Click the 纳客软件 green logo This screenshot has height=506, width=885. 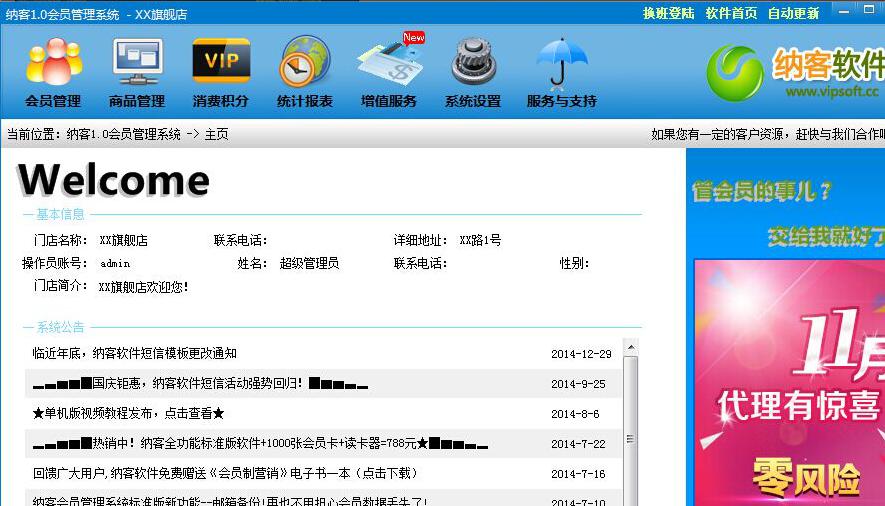pyautogui.click(x=734, y=73)
